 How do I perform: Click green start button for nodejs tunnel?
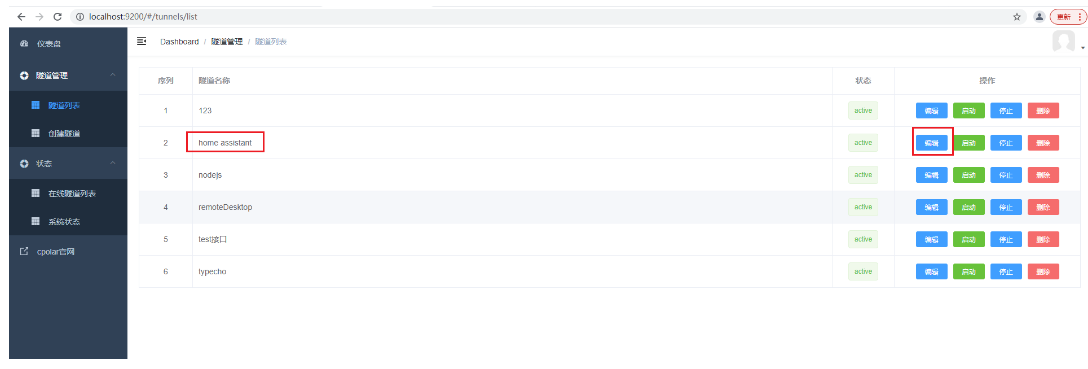(969, 175)
